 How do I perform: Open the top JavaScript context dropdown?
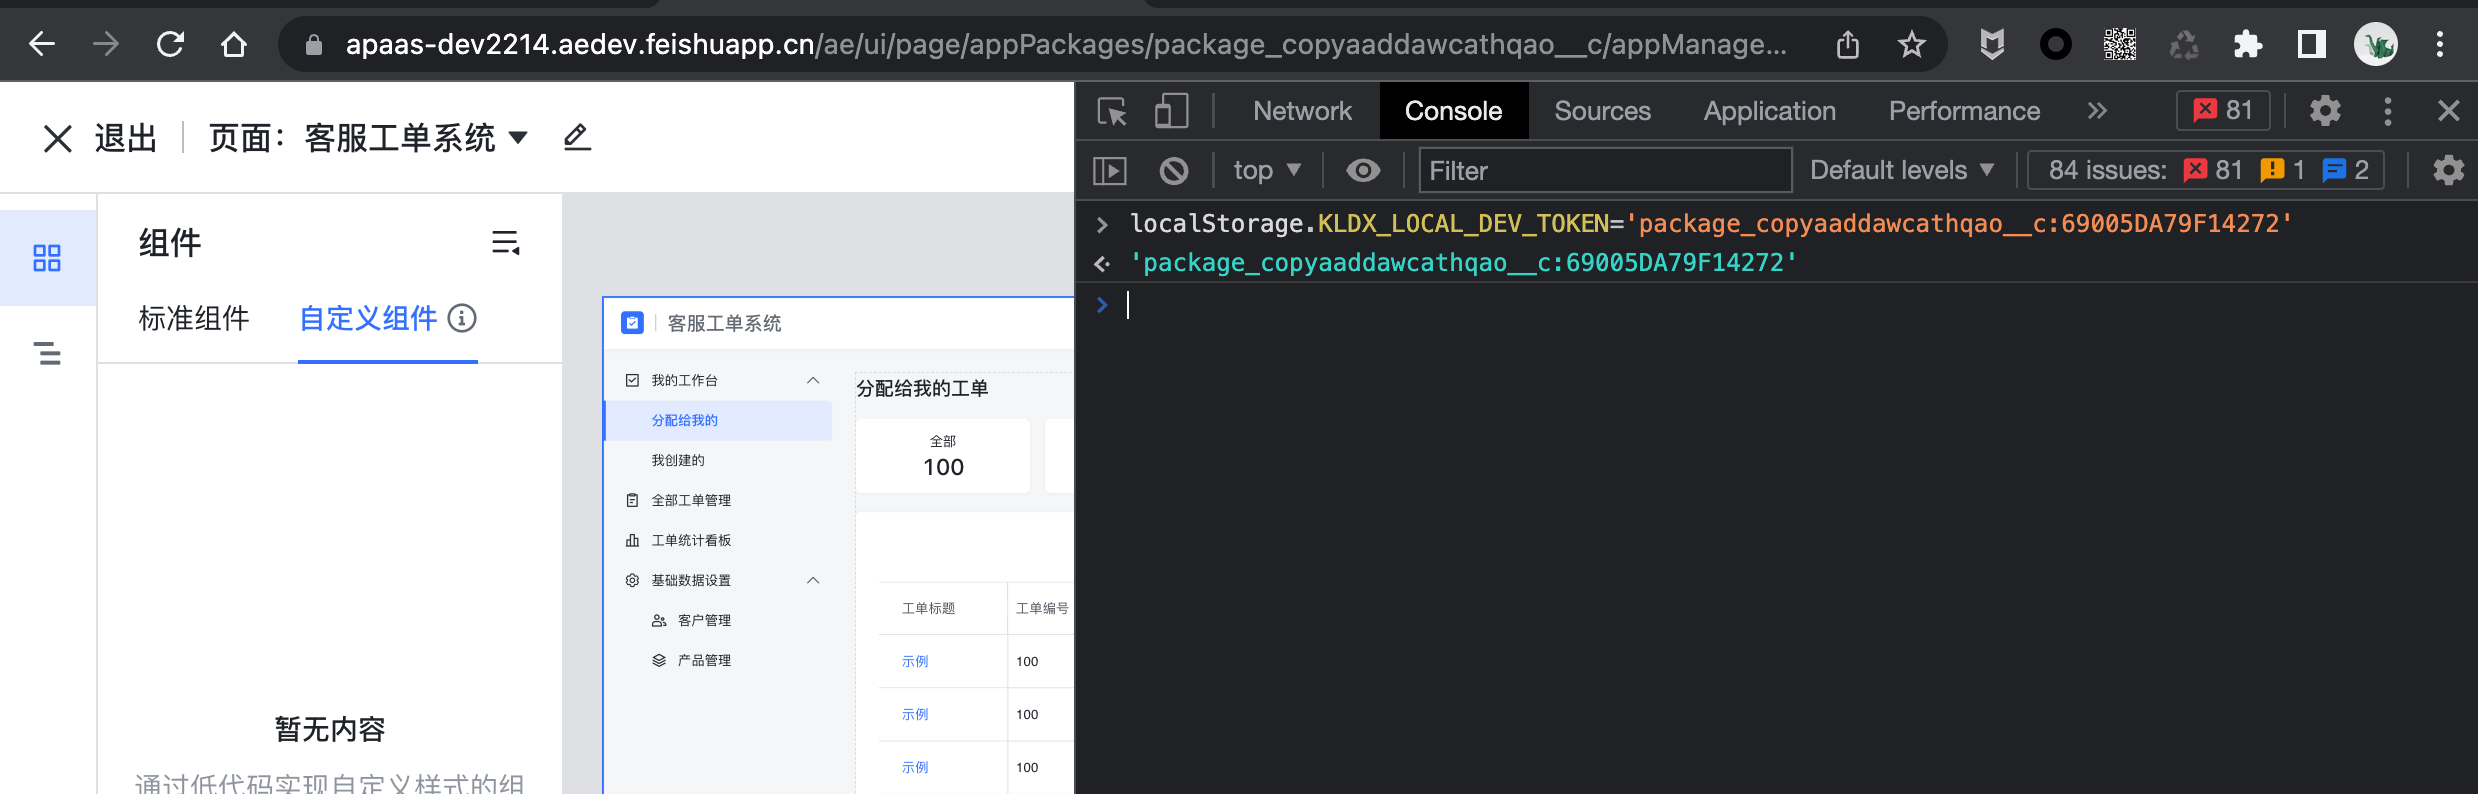tap(1267, 171)
